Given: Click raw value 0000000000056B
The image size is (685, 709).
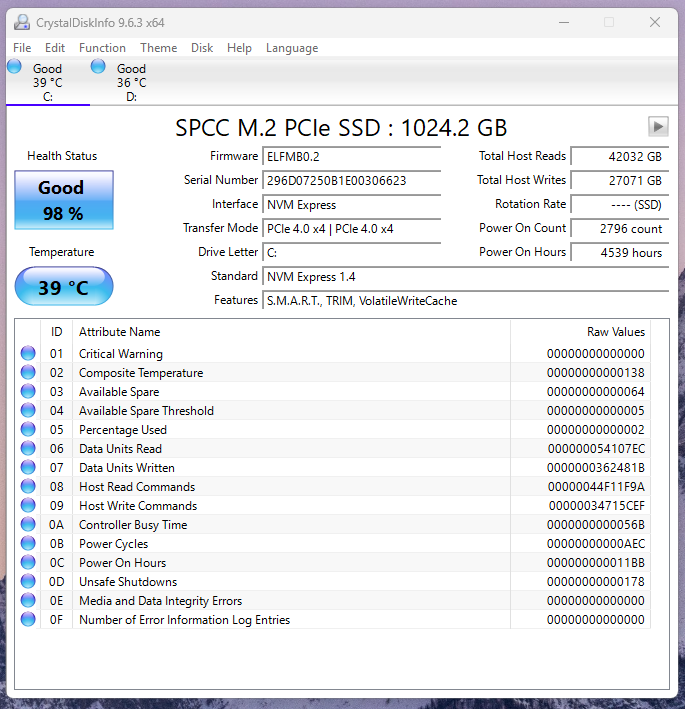Looking at the screenshot, I should (595, 525).
